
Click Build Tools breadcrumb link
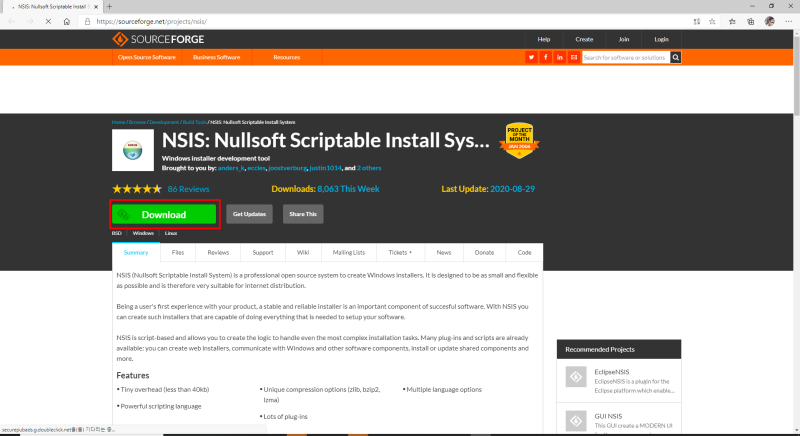point(194,122)
